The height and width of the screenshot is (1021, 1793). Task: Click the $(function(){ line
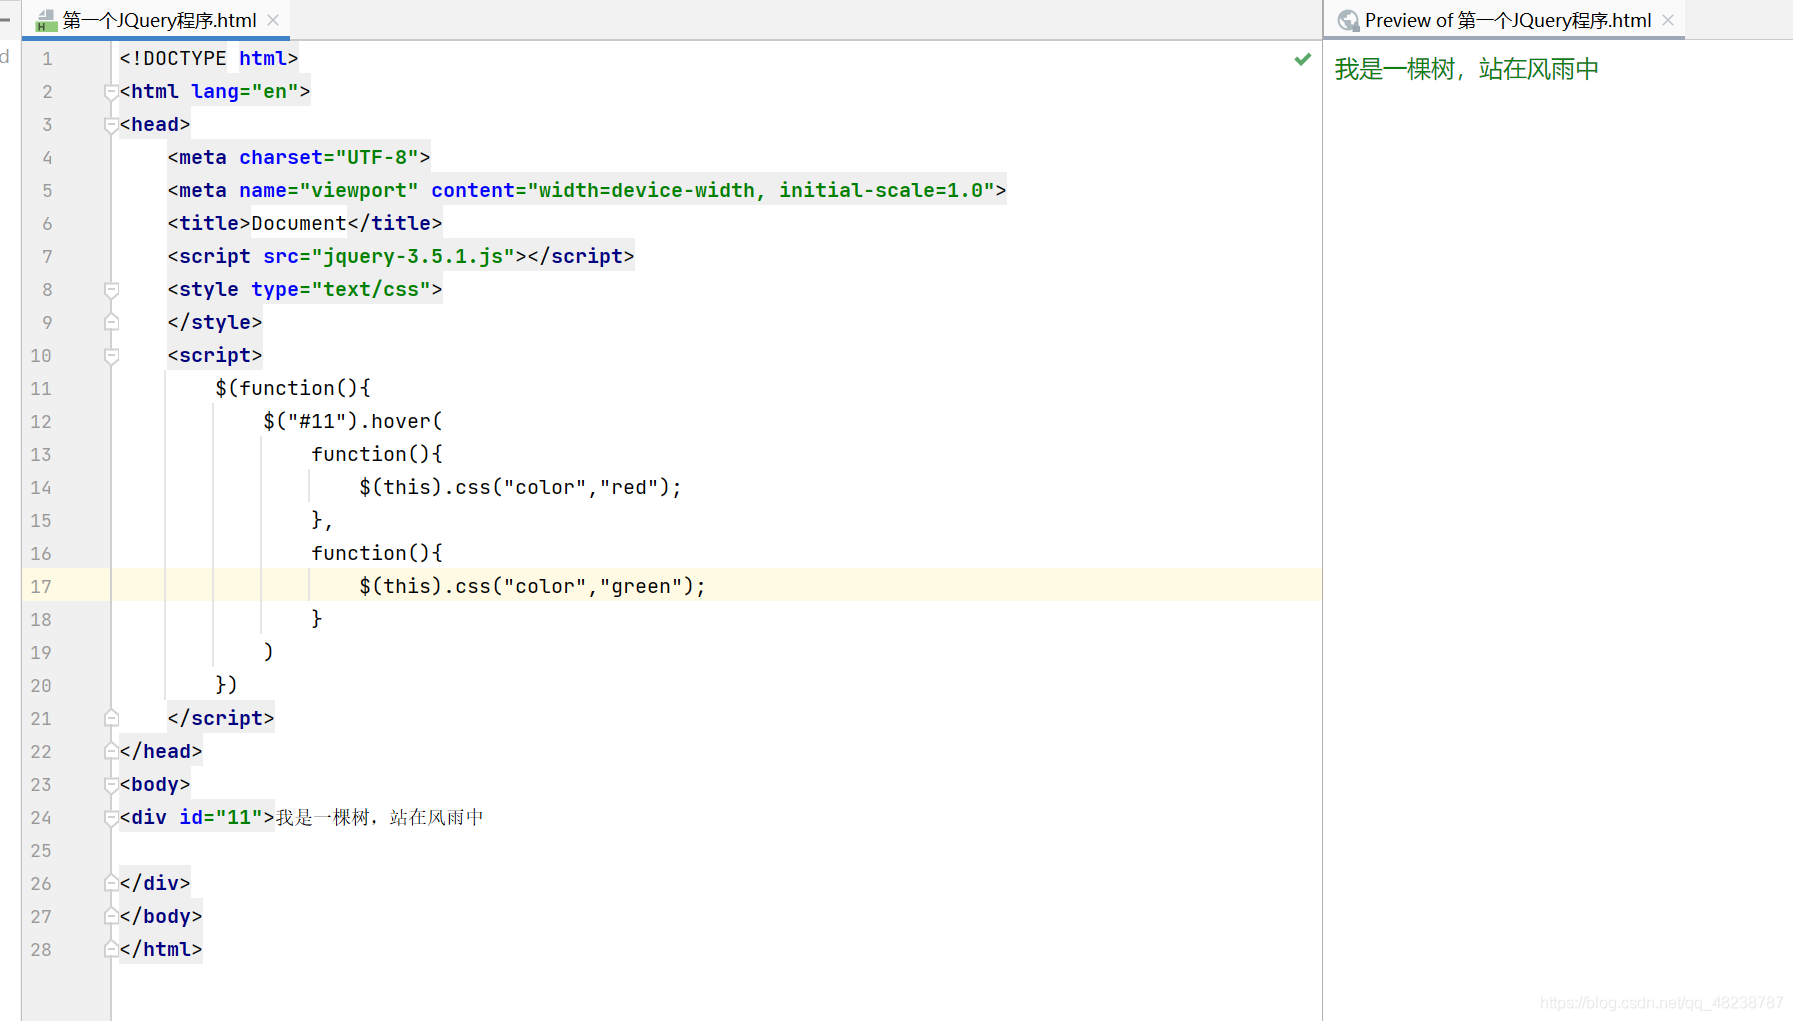pyautogui.click(x=293, y=389)
